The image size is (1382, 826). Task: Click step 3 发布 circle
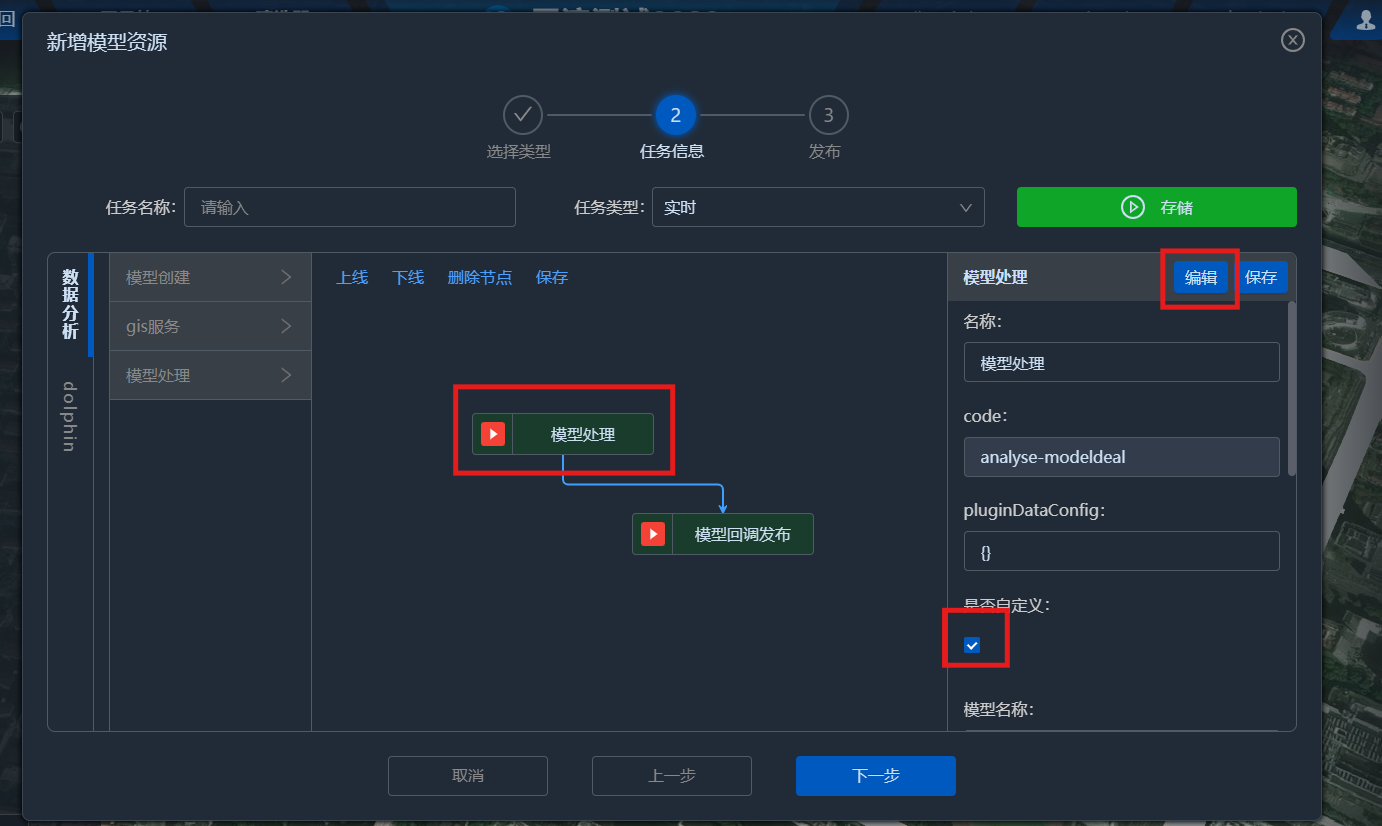click(x=828, y=116)
